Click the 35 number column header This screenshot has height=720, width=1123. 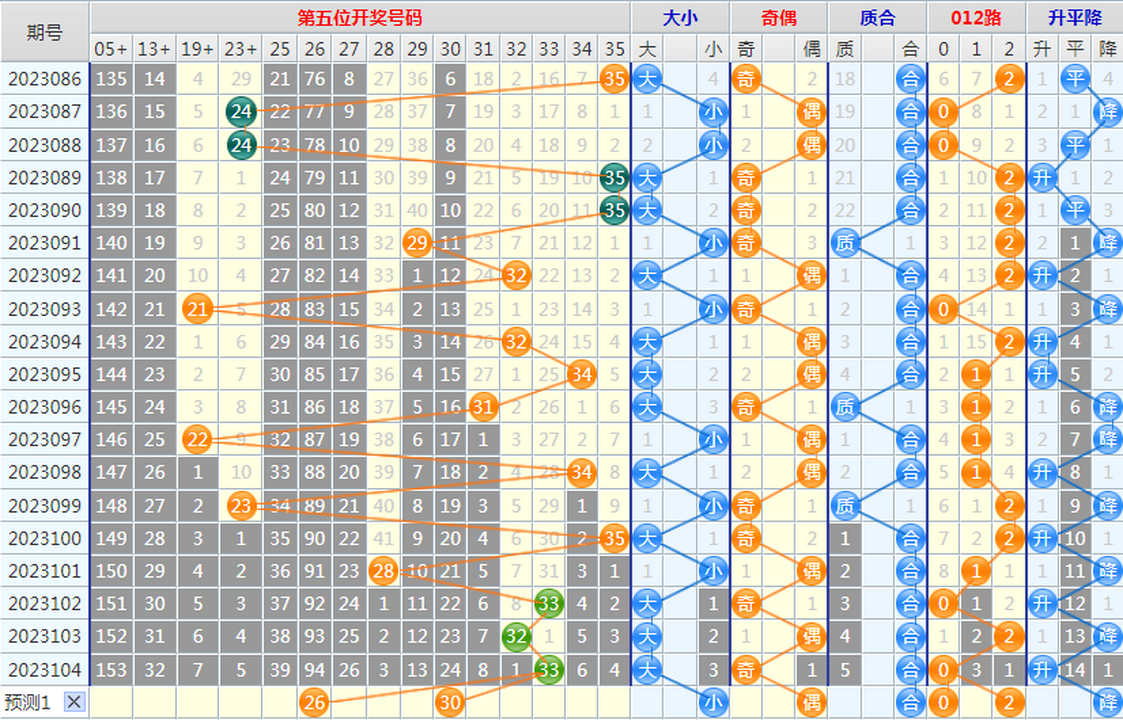click(614, 49)
